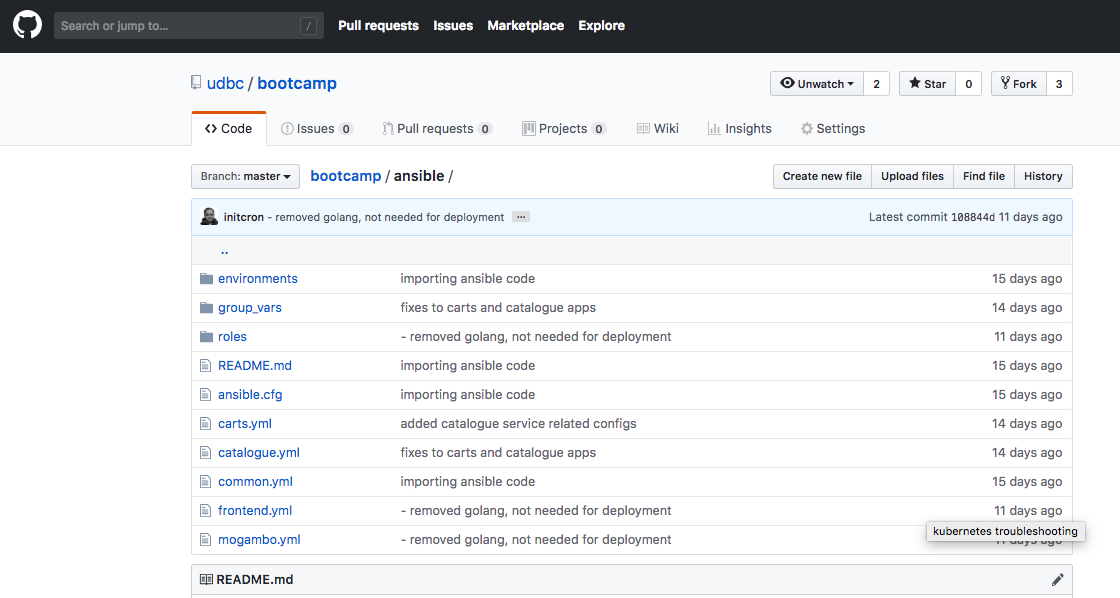Open Explore in top navigation
The width and height of the screenshot is (1120, 598).
(601, 26)
